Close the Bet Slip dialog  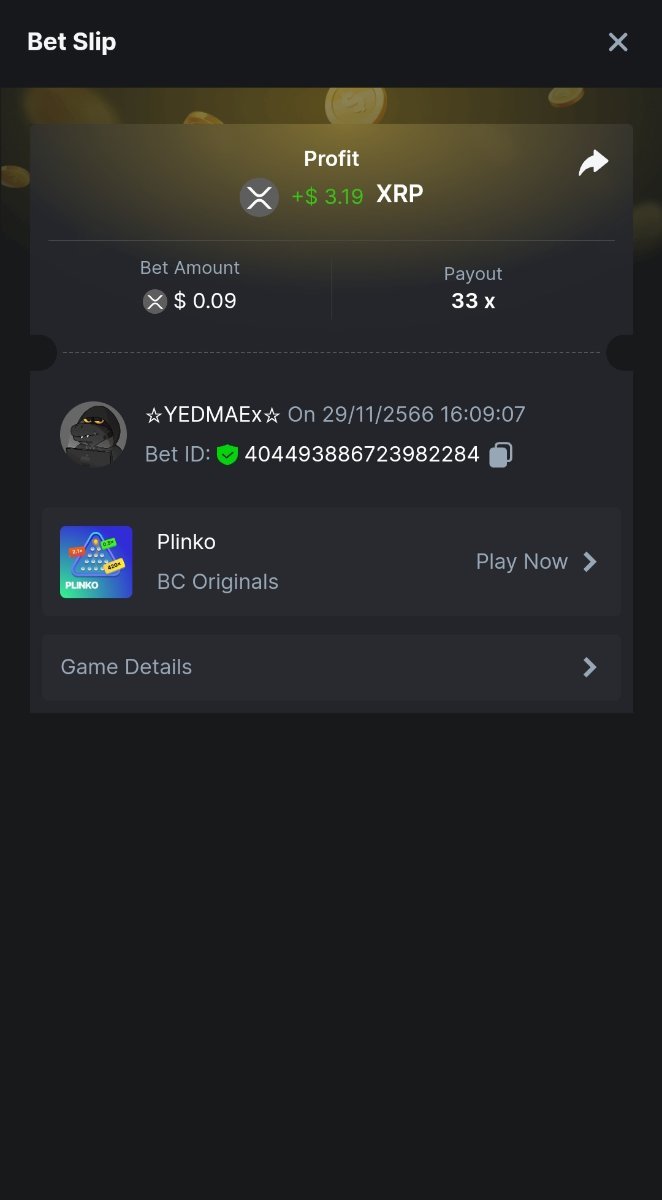pos(618,42)
